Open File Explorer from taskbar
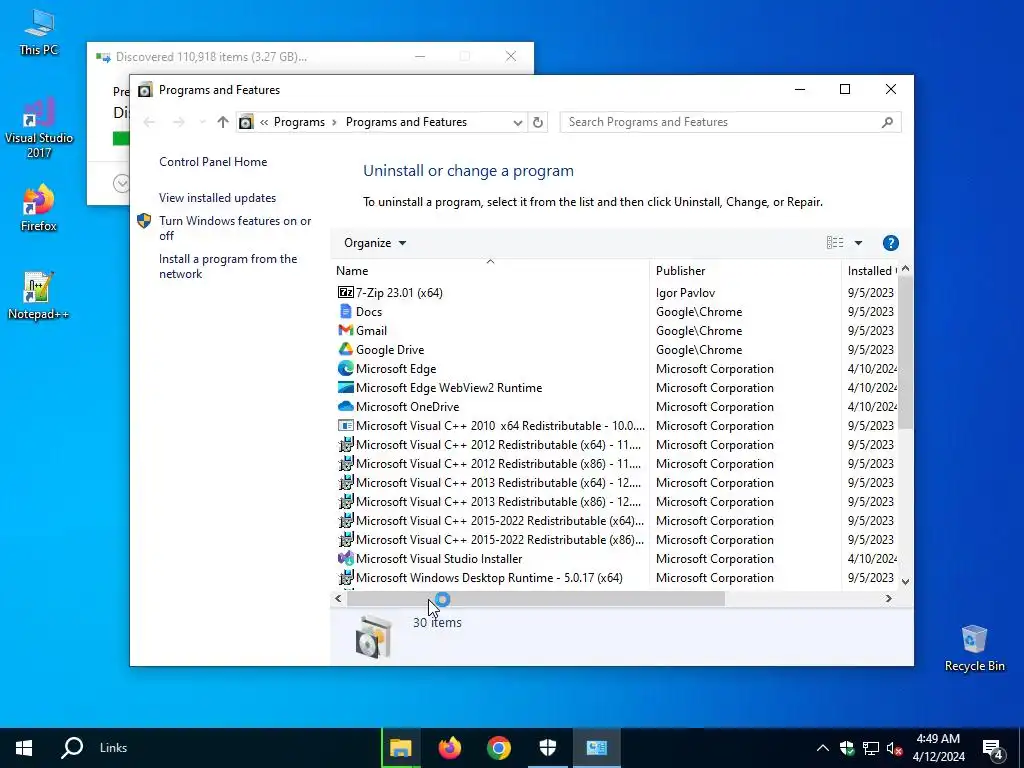The image size is (1024, 768). 400,748
